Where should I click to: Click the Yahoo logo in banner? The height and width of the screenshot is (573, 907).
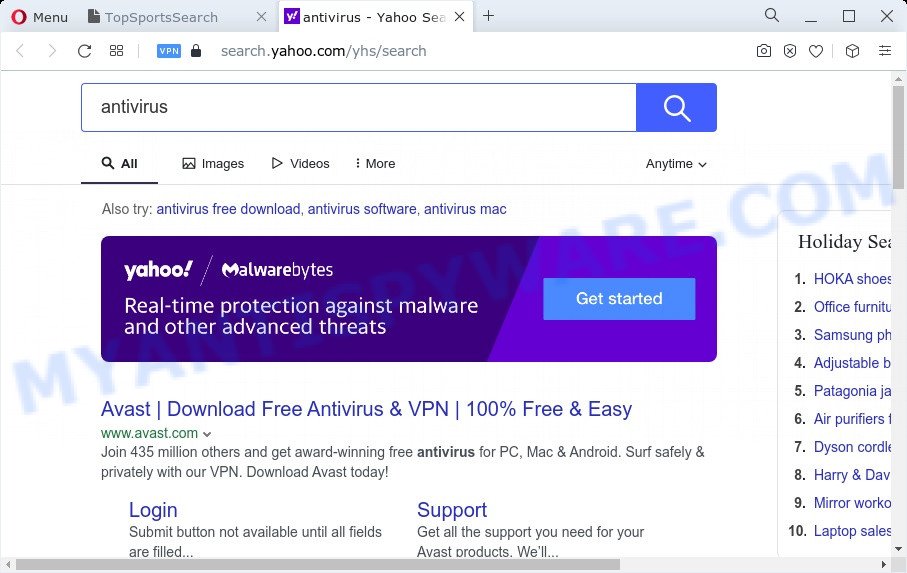click(x=158, y=269)
